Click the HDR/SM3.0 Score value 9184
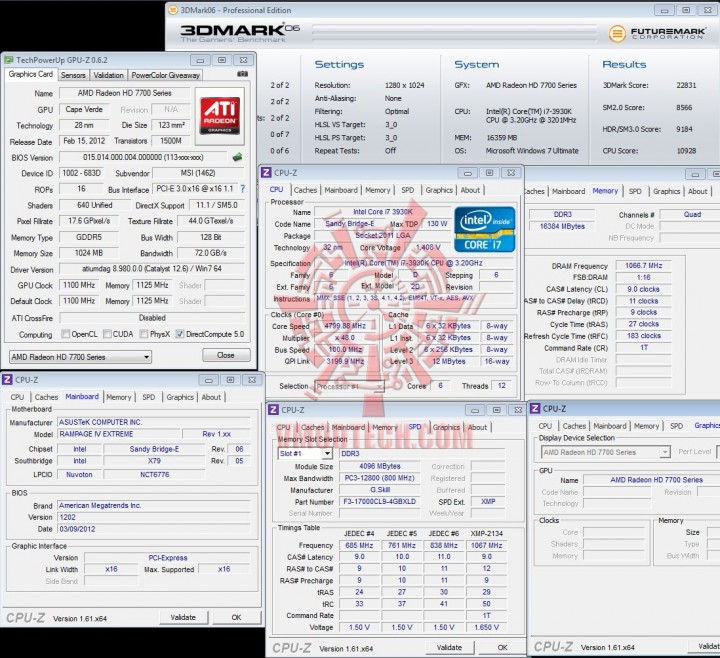The width and height of the screenshot is (720, 658). coord(684,129)
